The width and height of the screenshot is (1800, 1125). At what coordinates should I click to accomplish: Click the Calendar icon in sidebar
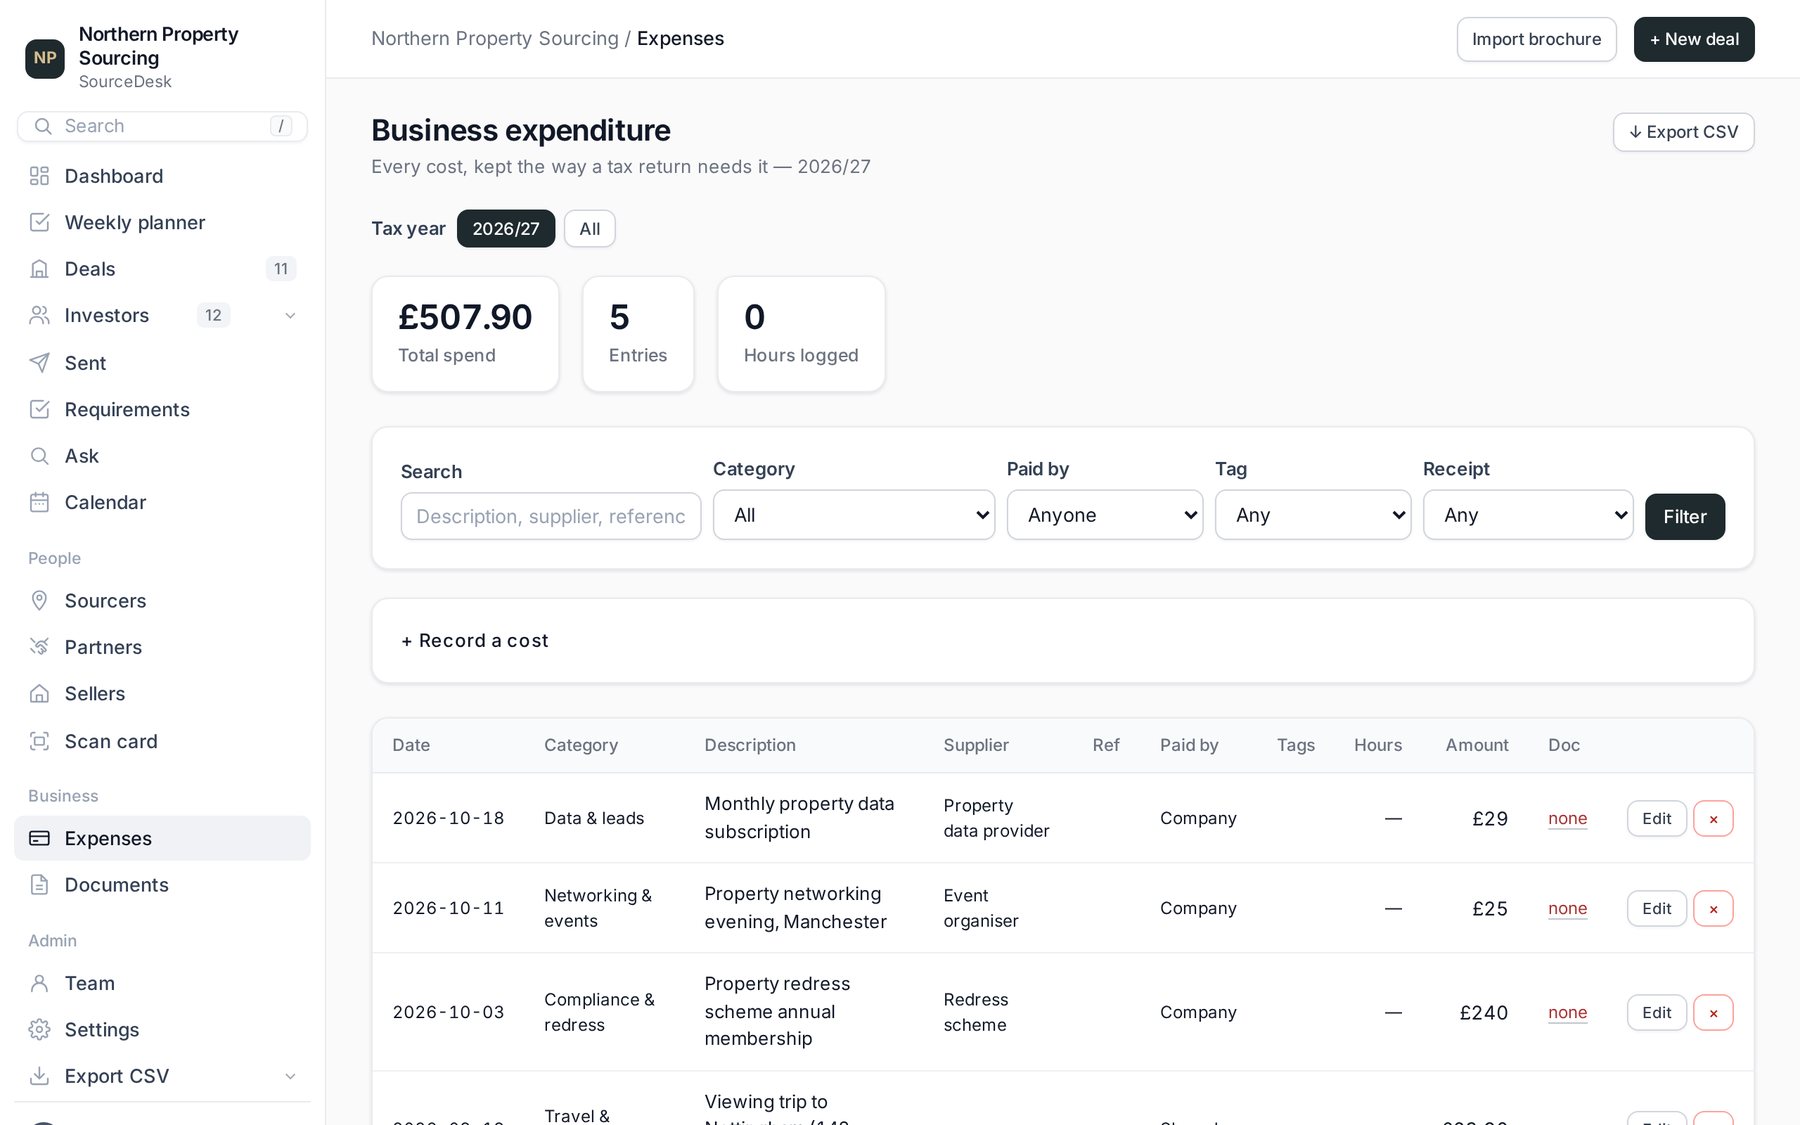pos(39,502)
